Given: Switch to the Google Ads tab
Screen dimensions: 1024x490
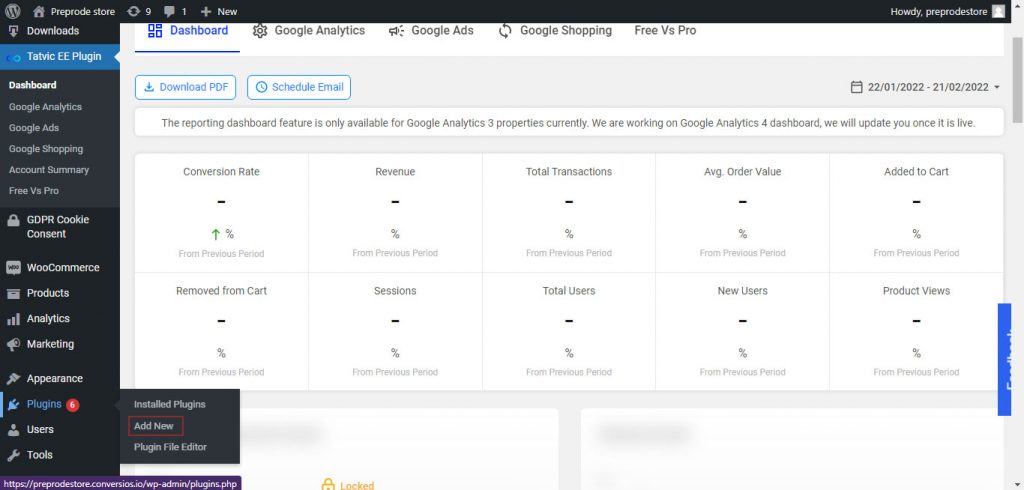Looking at the screenshot, I should tap(430, 31).
